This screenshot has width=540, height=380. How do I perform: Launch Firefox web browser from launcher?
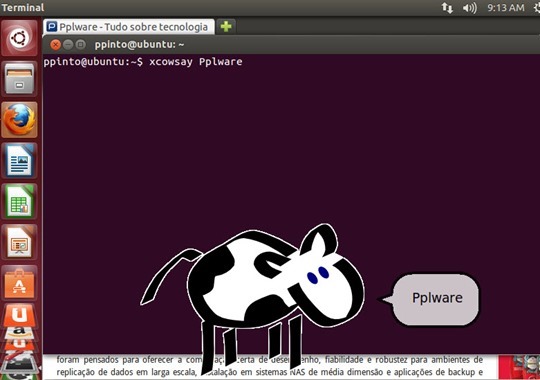[x=19, y=120]
